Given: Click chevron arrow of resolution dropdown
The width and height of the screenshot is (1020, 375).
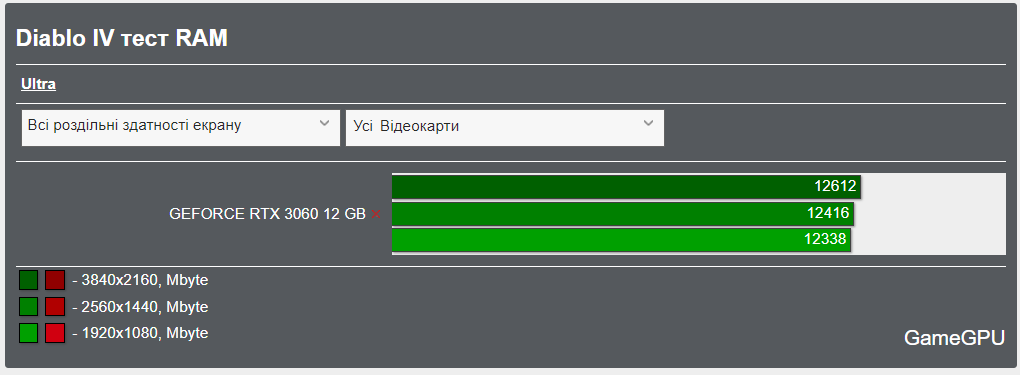Looking at the screenshot, I should [x=324, y=123].
